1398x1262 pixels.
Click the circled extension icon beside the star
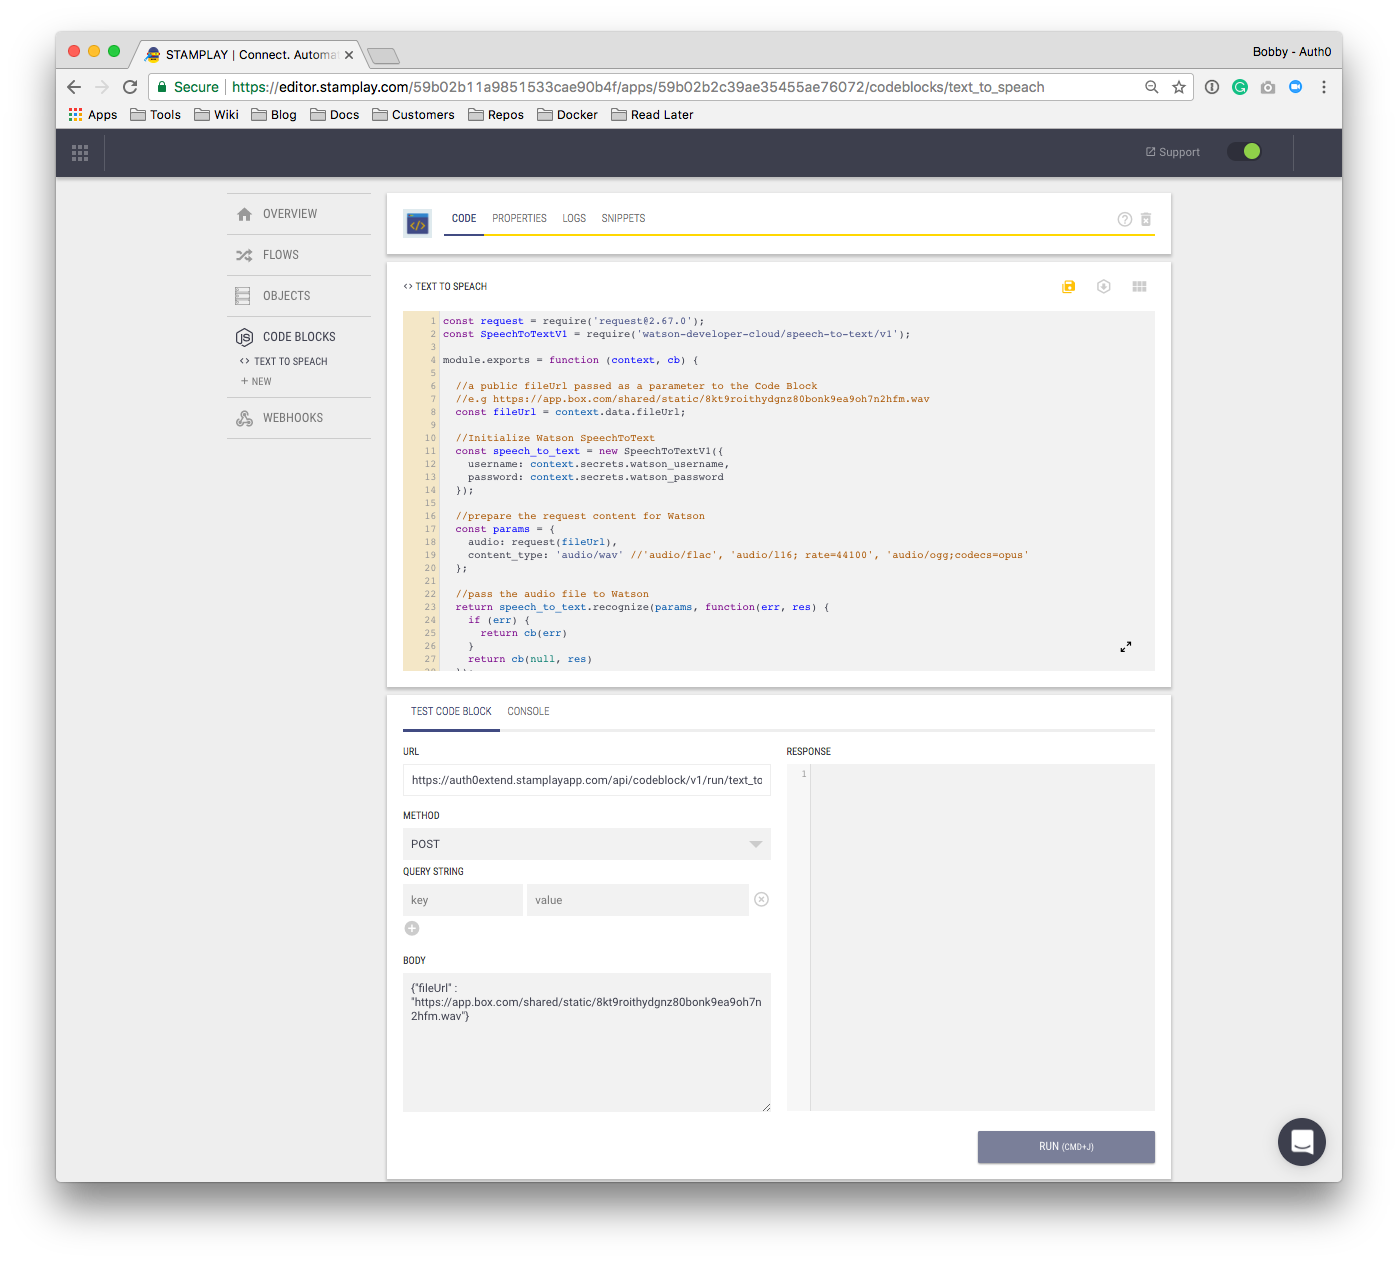1212,87
